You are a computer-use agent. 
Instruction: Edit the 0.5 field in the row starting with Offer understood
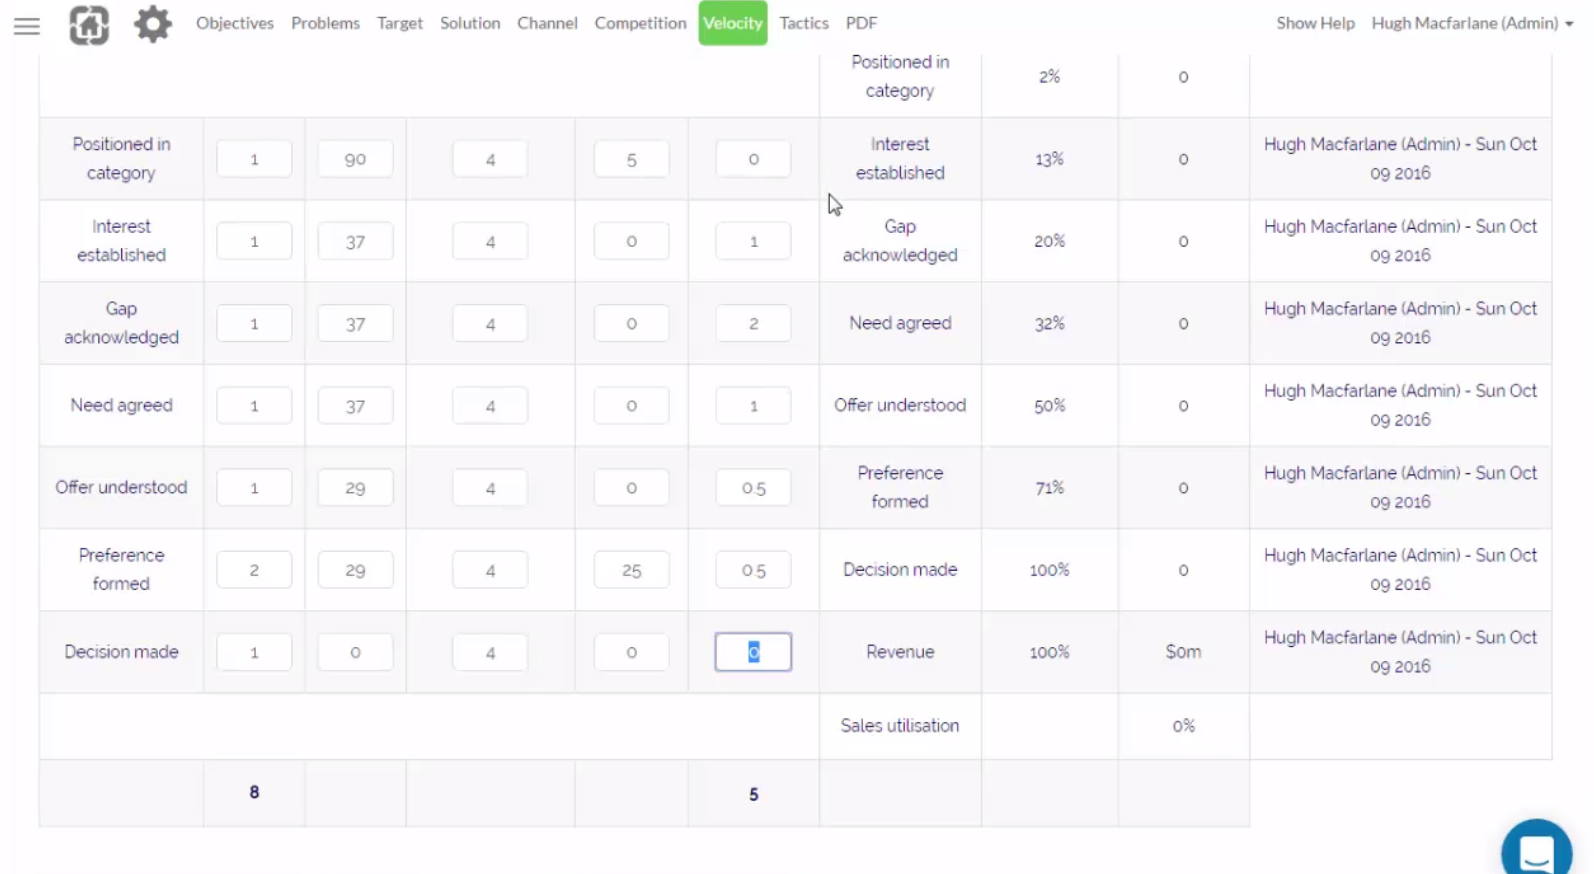coord(753,487)
